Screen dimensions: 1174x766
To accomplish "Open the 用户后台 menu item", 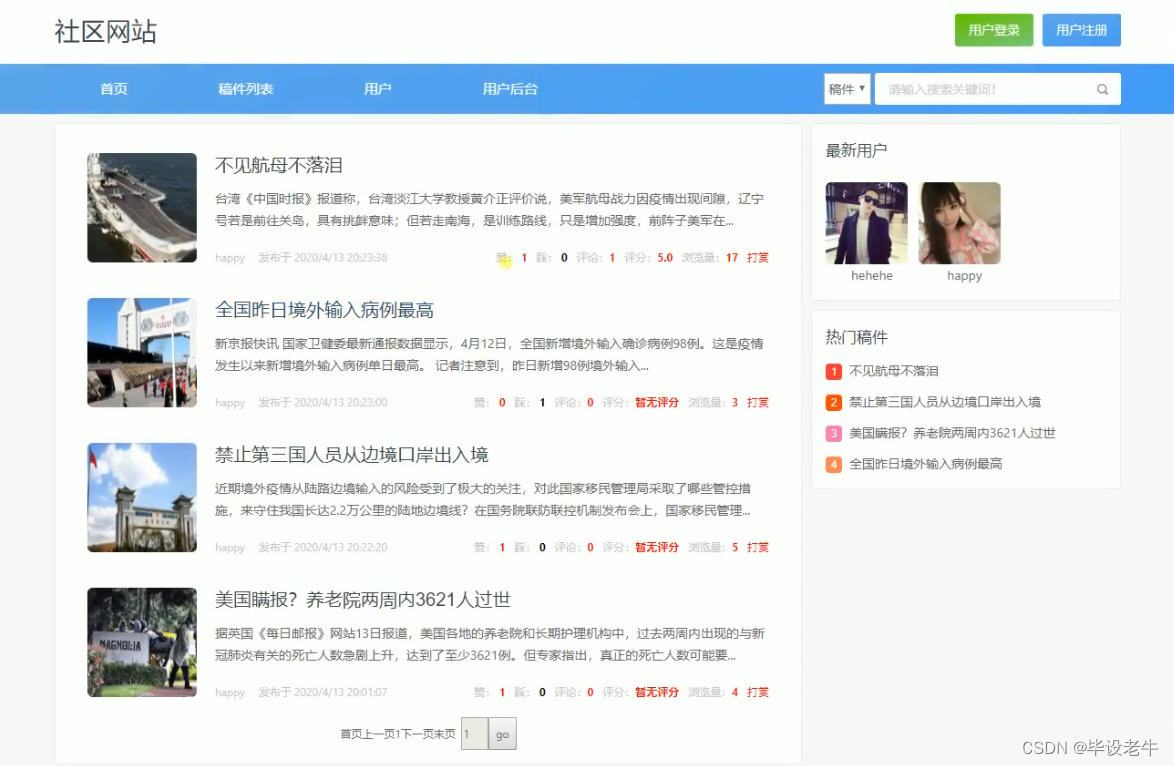I will (508, 89).
